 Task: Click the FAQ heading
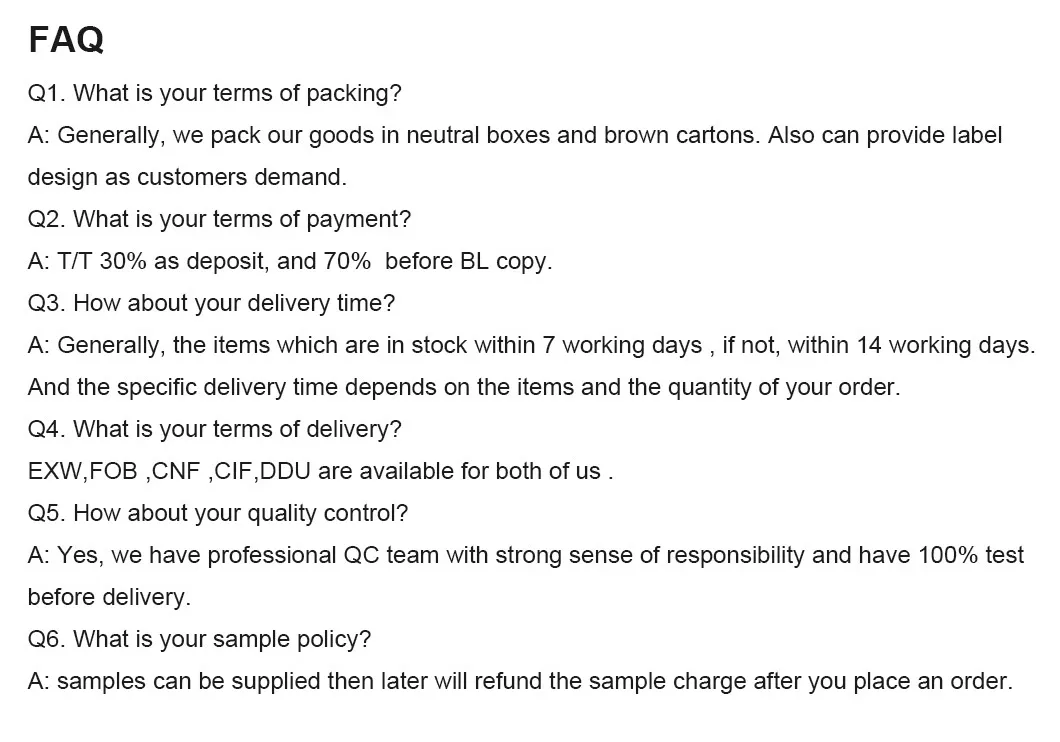[x=66, y=39]
